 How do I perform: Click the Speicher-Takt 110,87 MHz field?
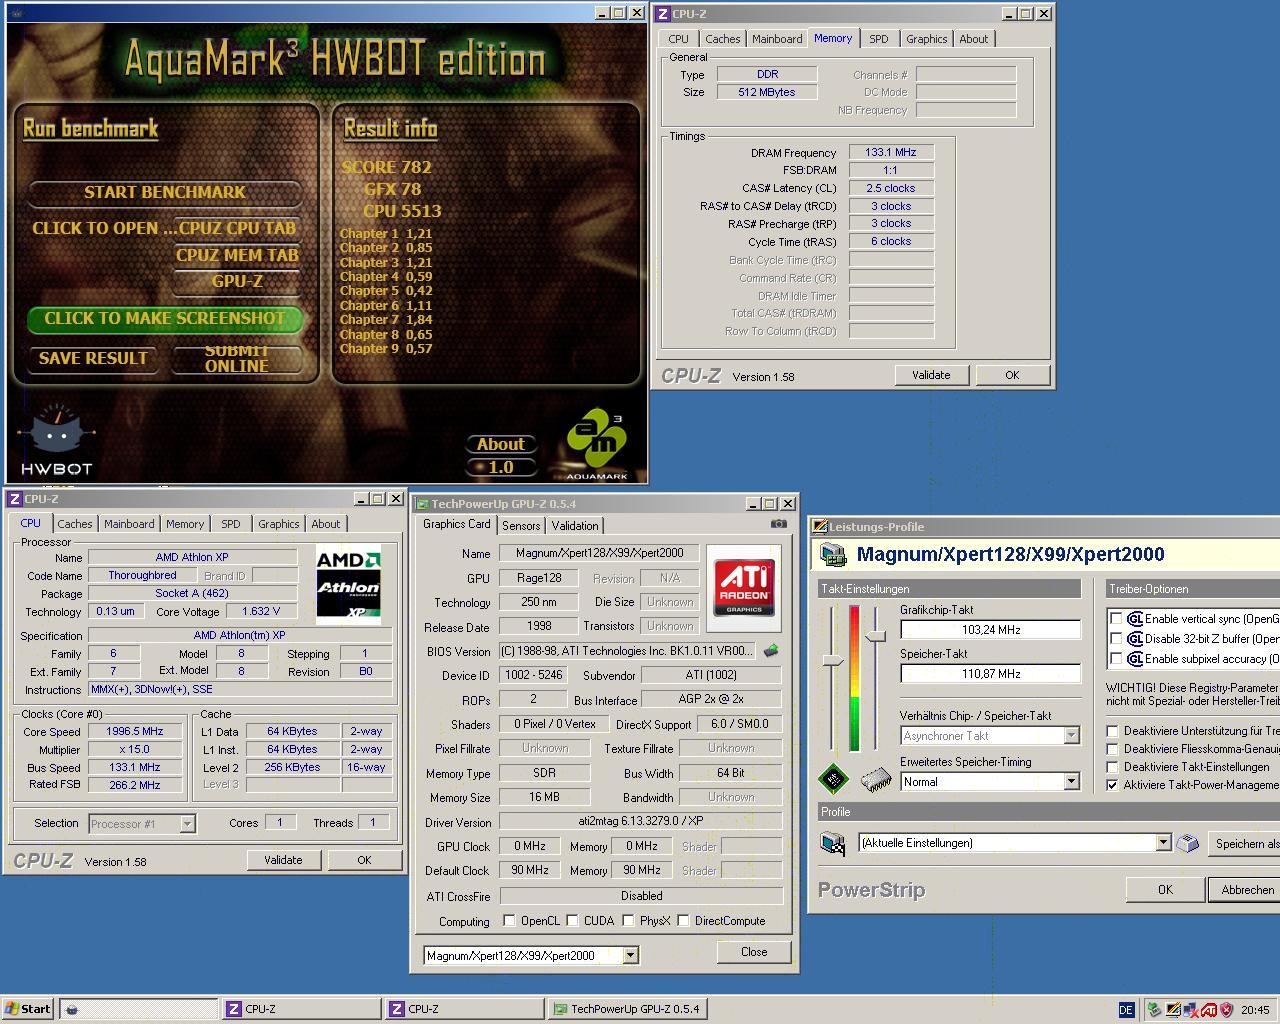(990, 674)
